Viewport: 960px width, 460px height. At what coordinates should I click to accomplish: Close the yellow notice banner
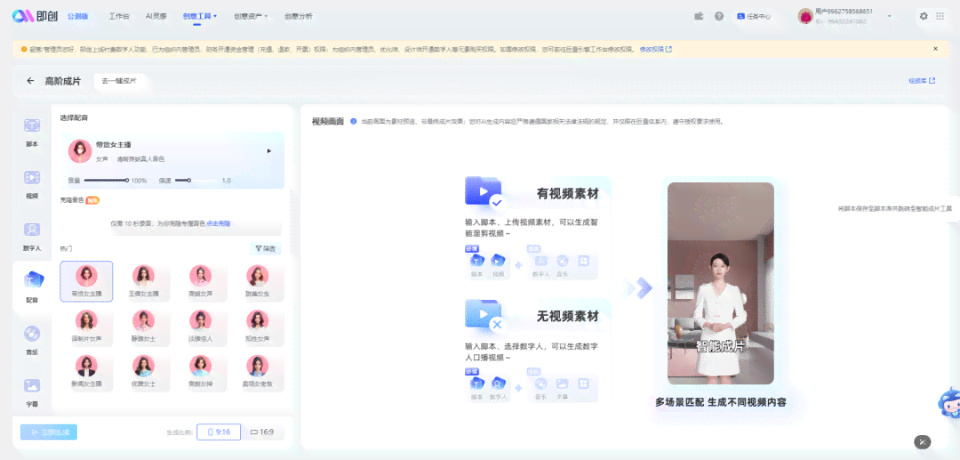tap(935, 48)
